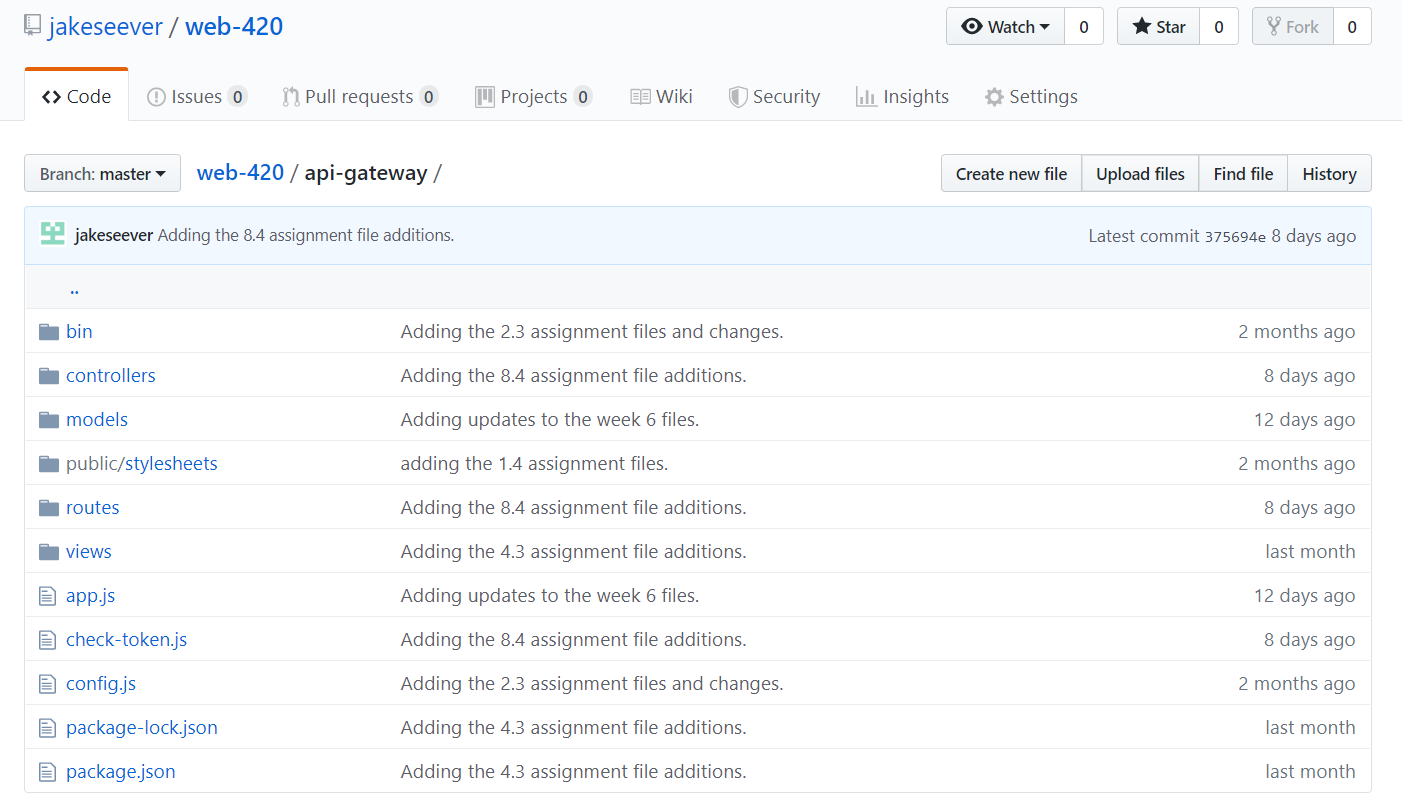The image size is (1402, 807).
Task: Open the views folder
Action: 89,551
